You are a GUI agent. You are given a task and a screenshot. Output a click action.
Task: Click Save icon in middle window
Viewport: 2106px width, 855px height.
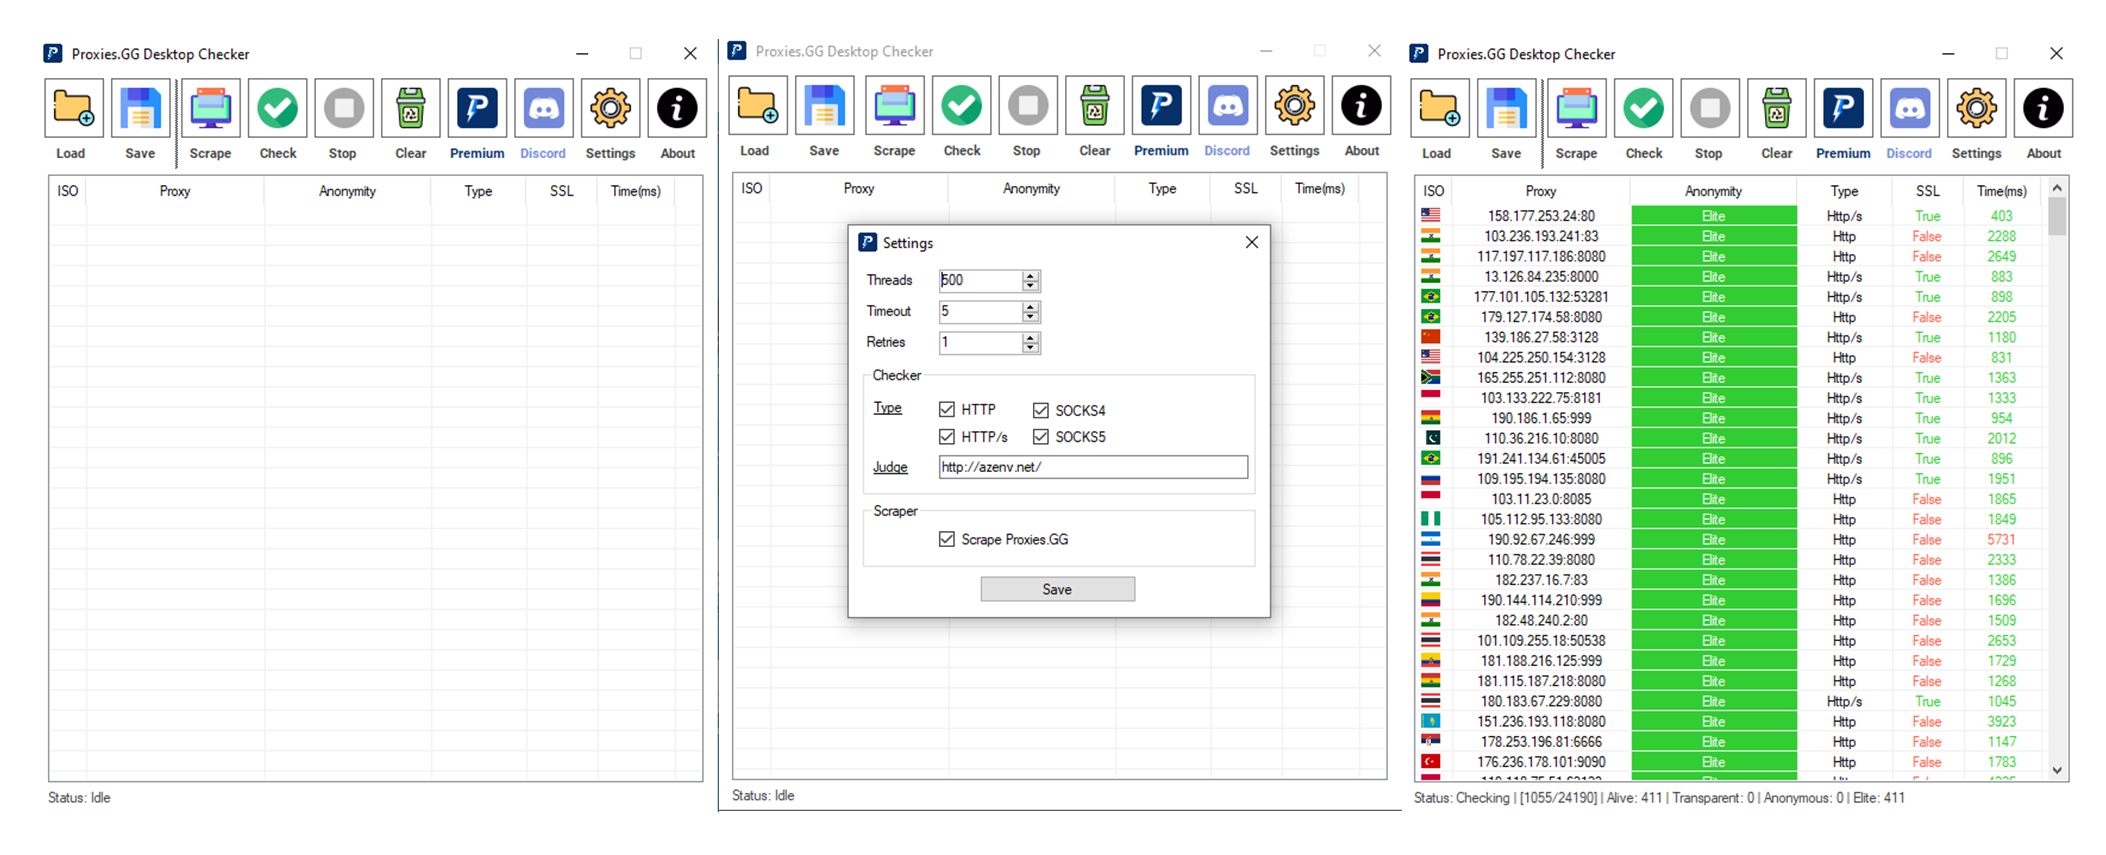pyautogui.click(x=824, y=105)
